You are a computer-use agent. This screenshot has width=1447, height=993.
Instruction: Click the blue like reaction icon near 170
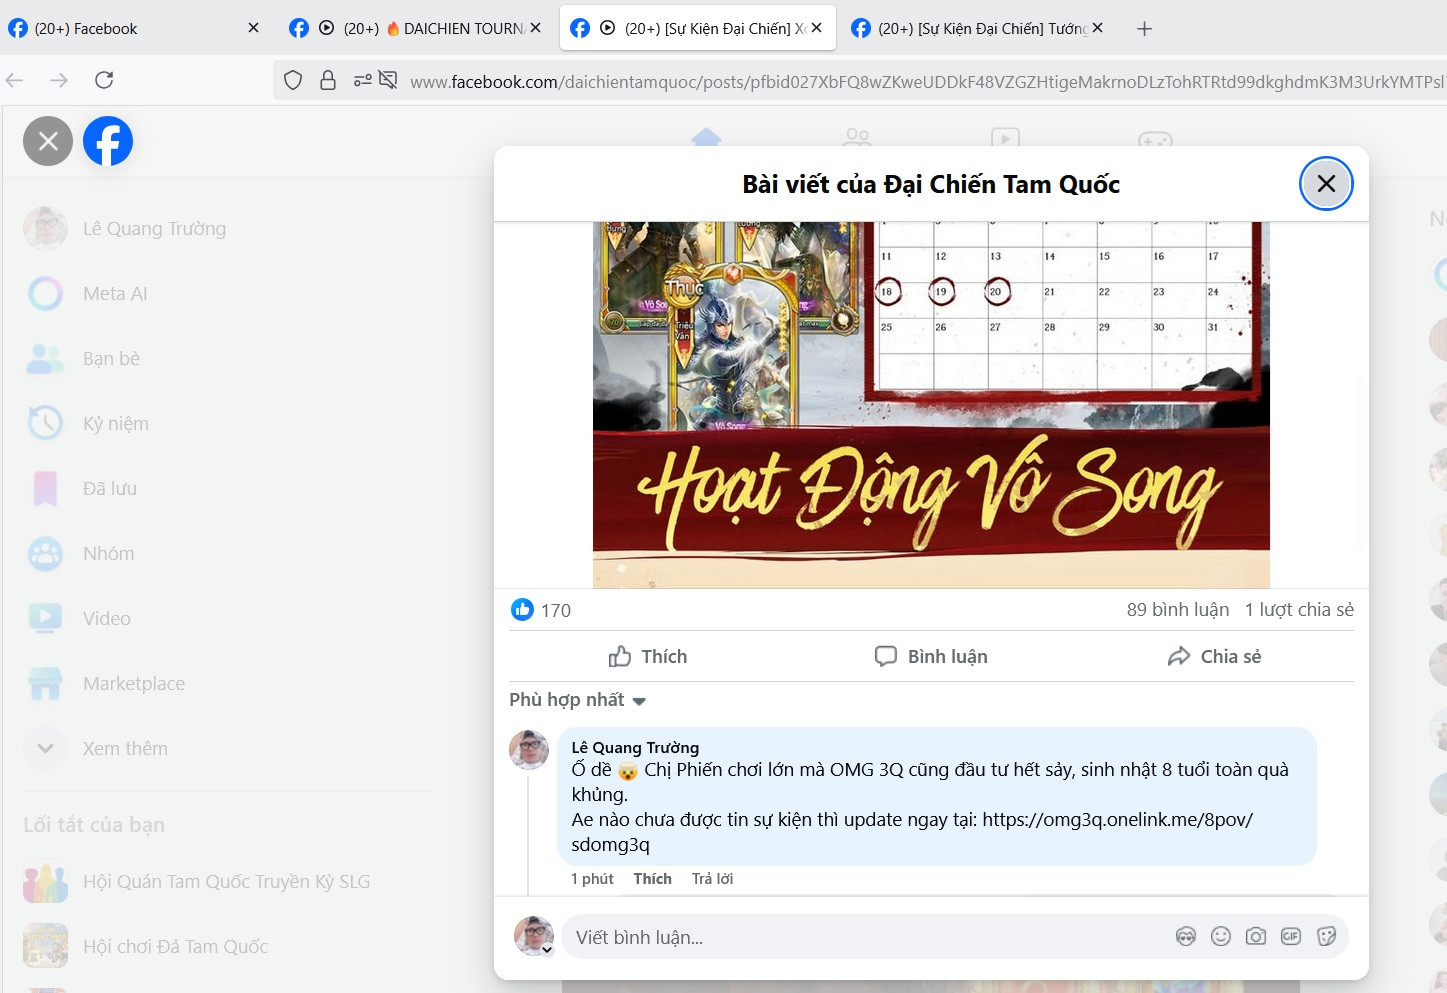(522, 609)
